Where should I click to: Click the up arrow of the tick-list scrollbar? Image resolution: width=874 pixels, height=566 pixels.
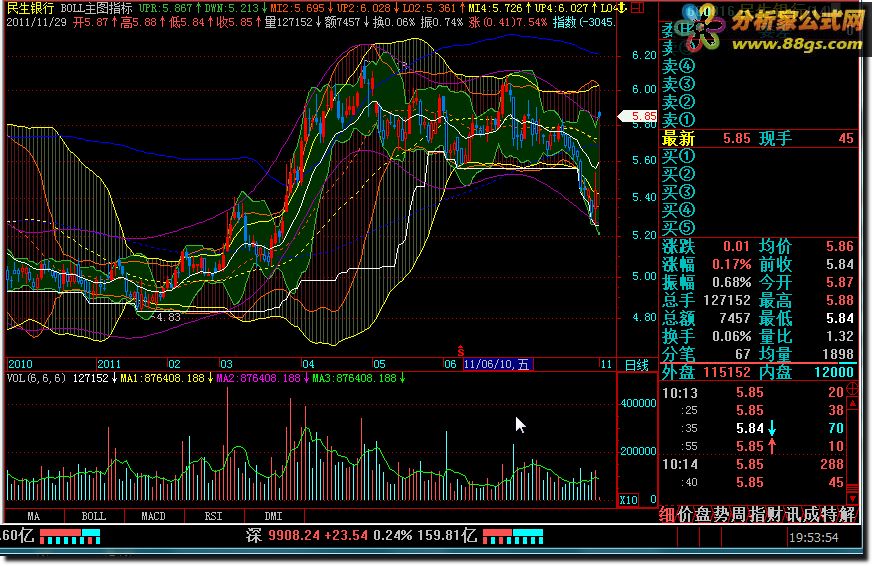click(852, 403)
